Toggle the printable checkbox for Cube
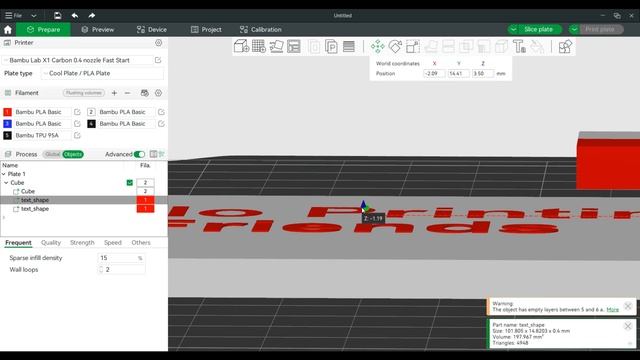Viewport: 640px width, 360px height. click(130, 182)
